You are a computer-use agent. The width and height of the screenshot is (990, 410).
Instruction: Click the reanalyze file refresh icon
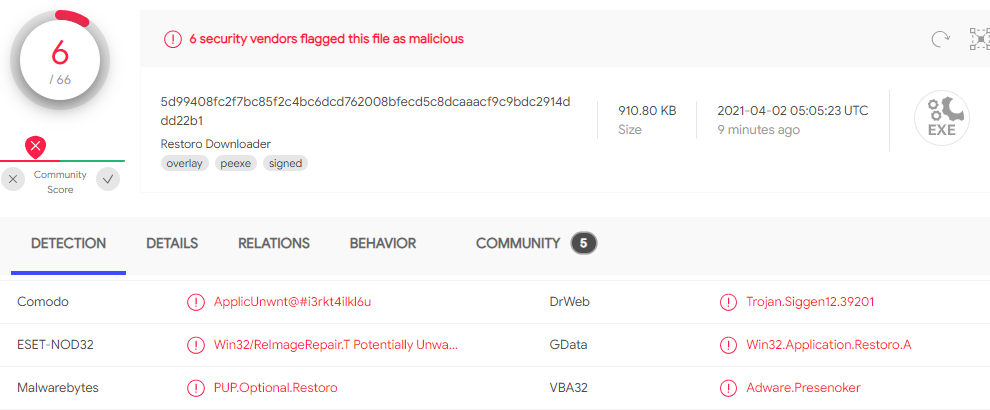point(941,39)
